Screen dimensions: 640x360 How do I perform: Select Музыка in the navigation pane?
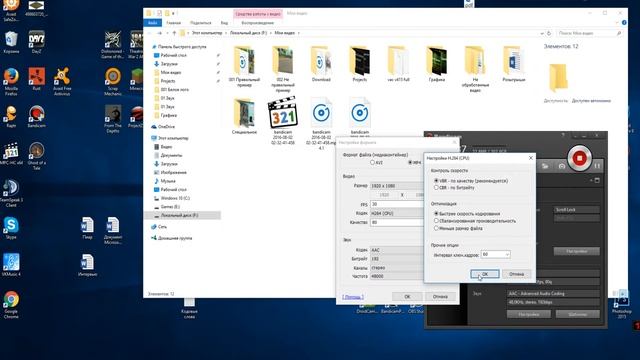(x=168, y=181)
